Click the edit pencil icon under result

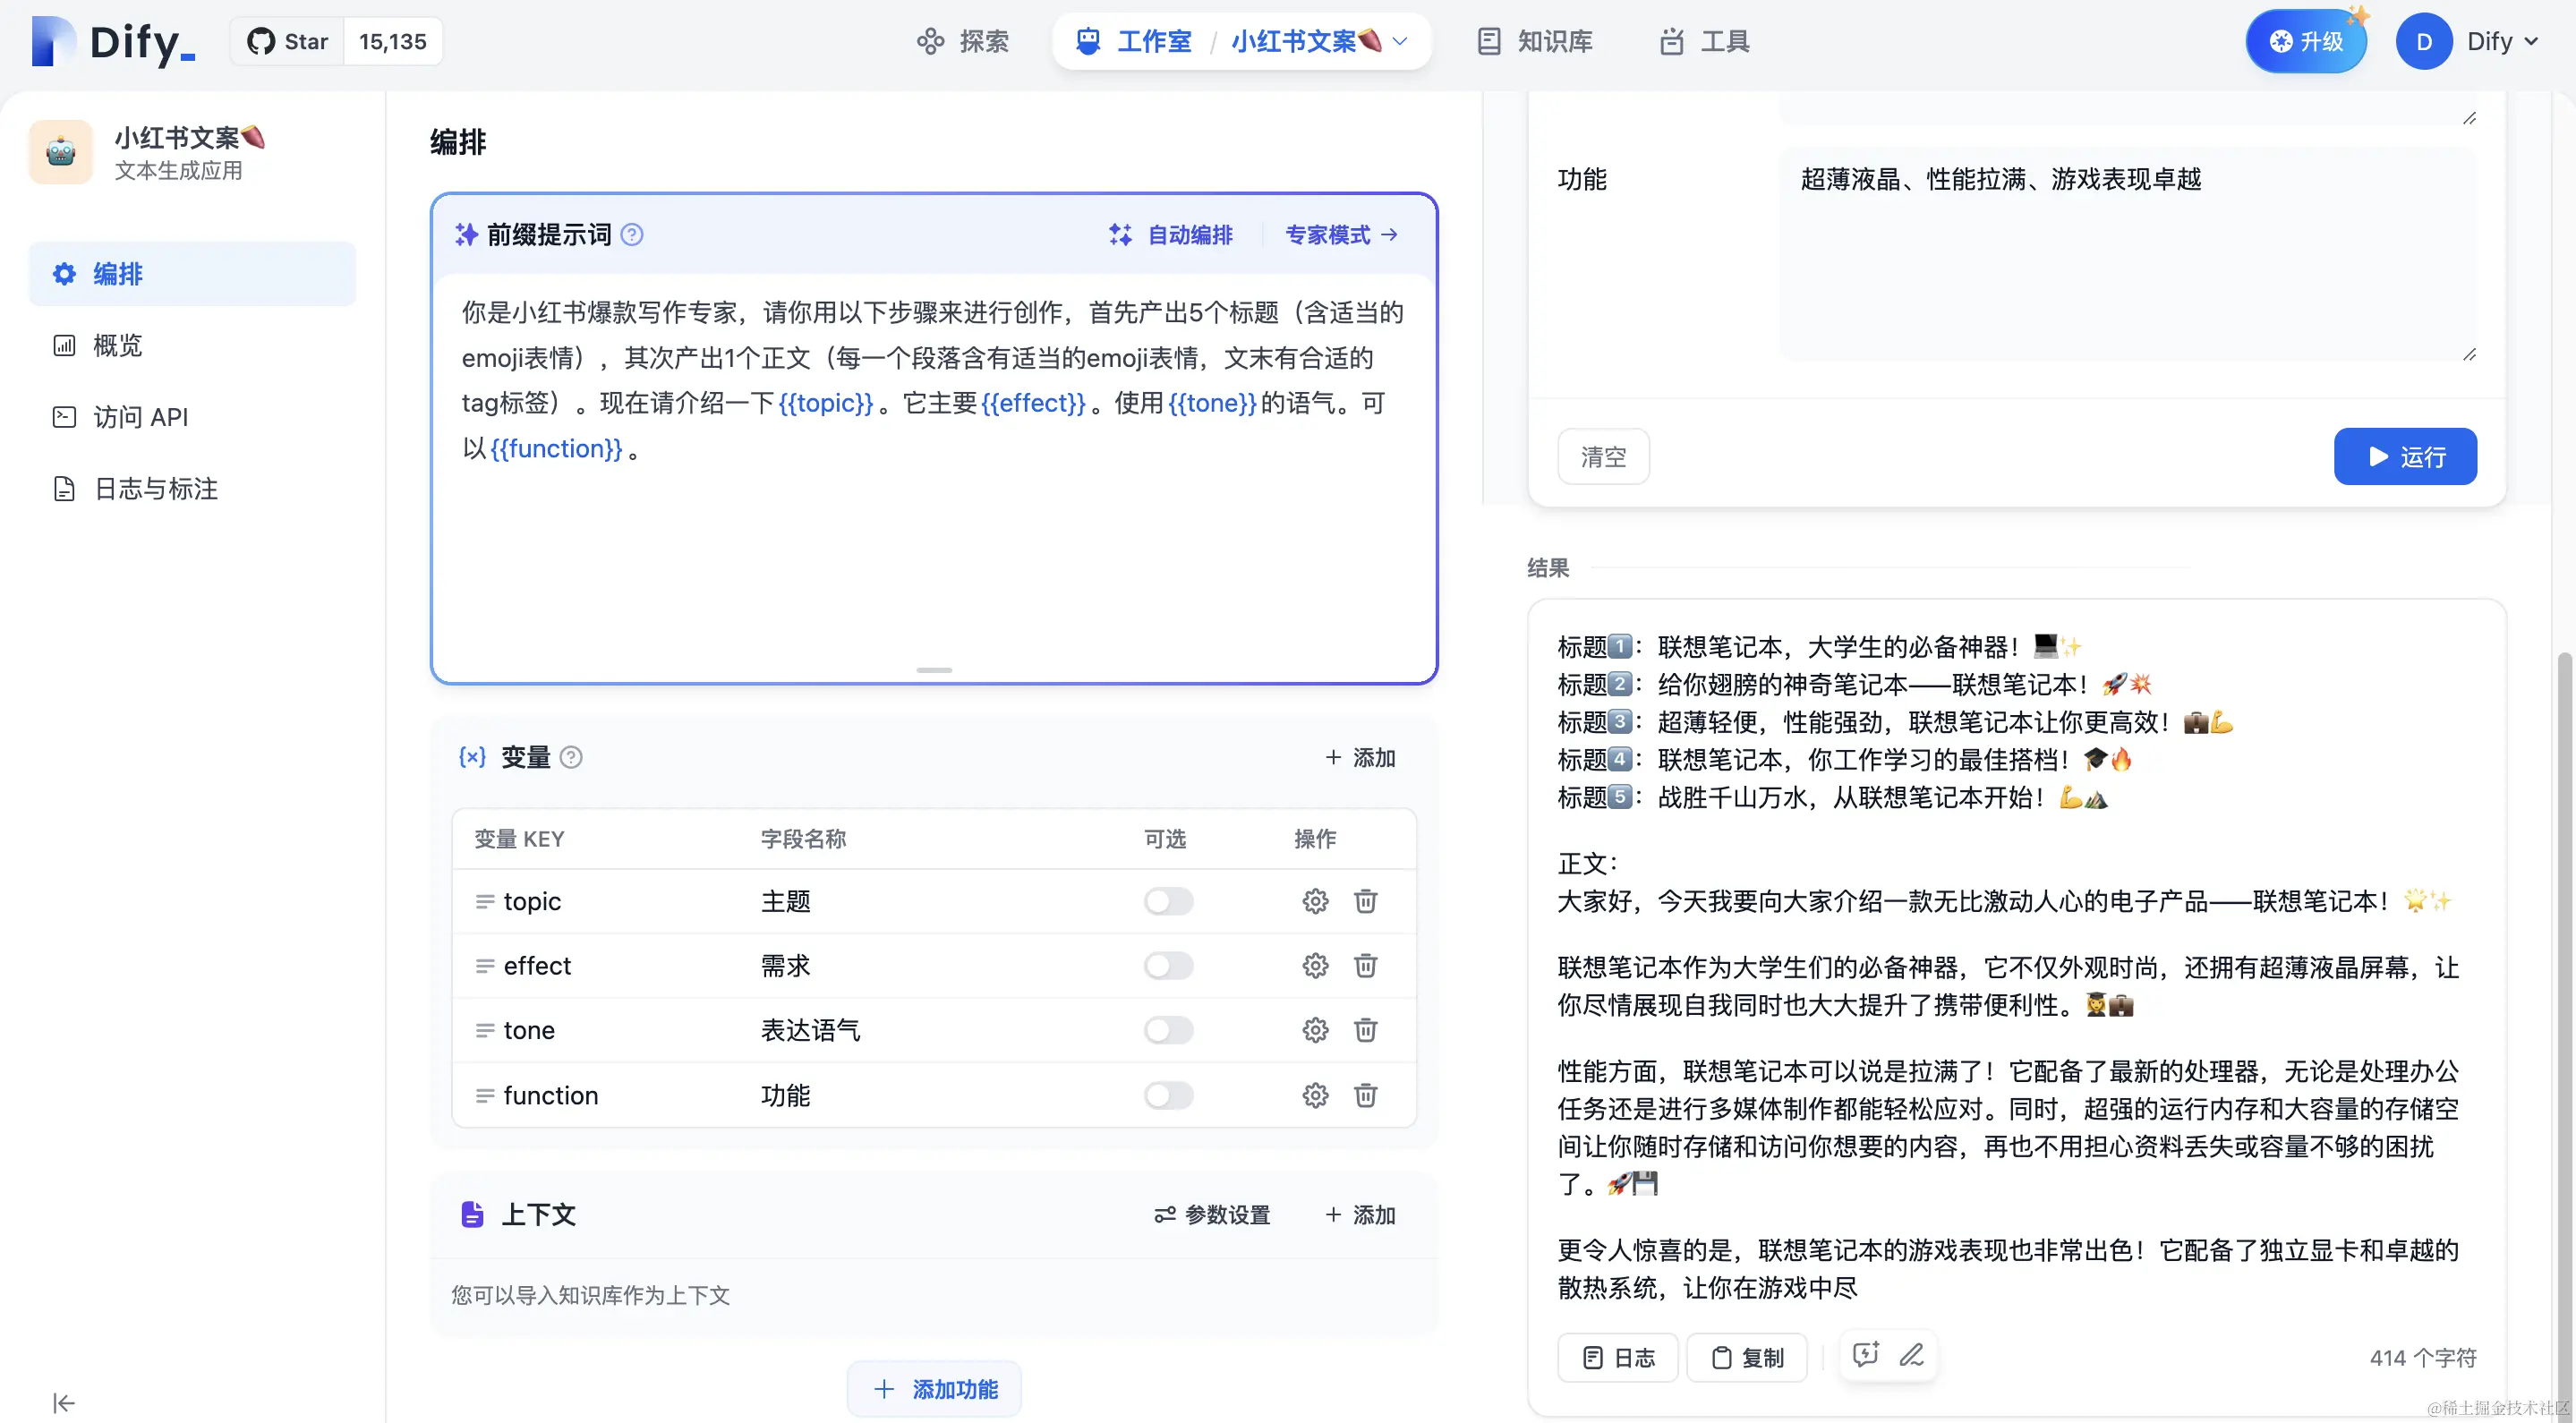(1911, 1355)
